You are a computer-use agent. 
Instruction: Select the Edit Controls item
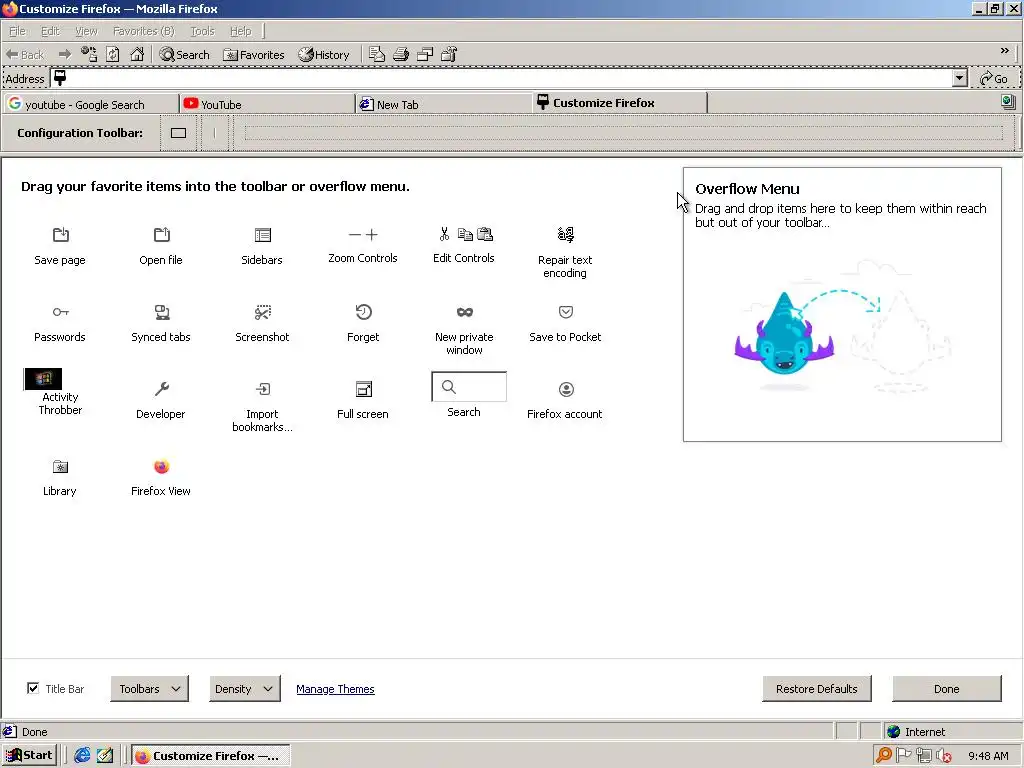464,246
